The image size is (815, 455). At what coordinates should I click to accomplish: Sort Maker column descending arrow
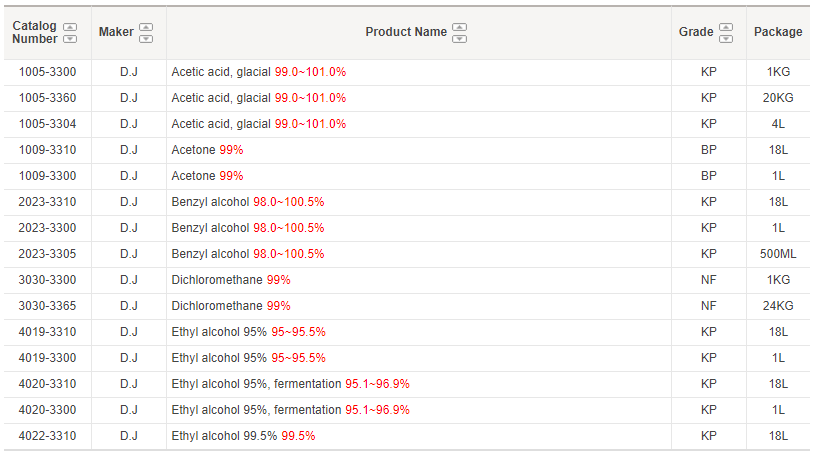coord(146,39)
